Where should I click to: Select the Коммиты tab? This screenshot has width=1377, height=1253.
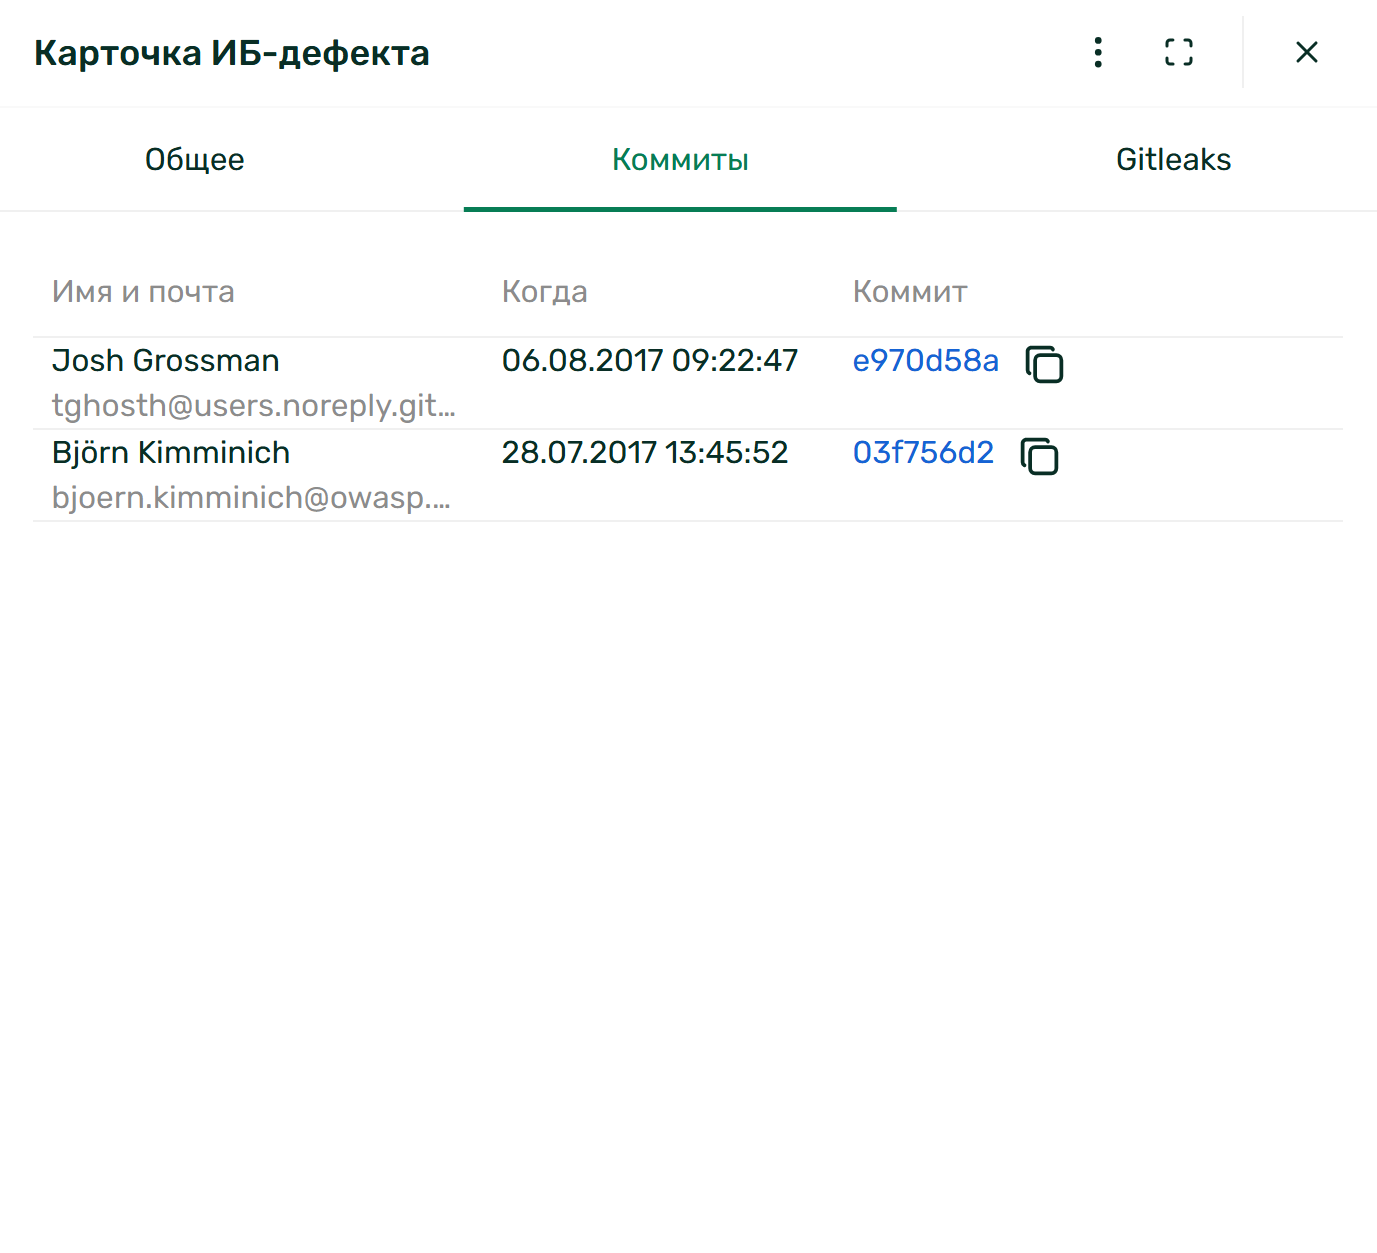(x=680, y=160)
